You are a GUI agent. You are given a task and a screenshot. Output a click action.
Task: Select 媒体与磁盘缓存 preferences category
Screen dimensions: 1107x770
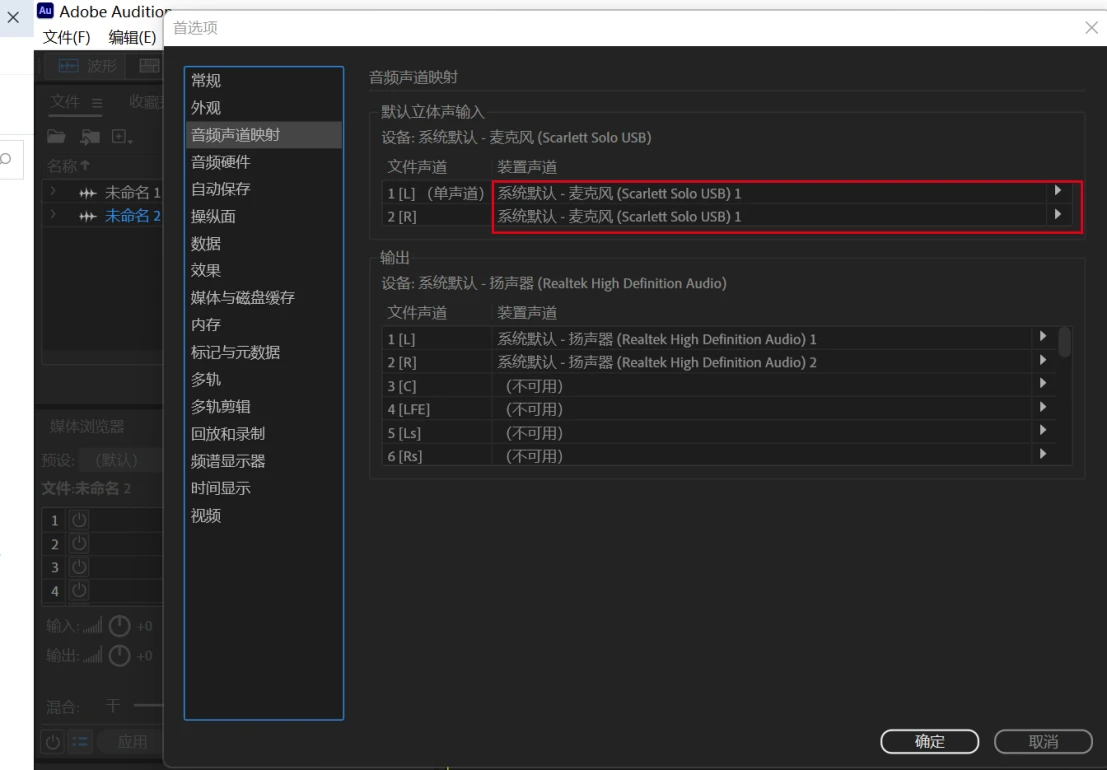(264, 298)
